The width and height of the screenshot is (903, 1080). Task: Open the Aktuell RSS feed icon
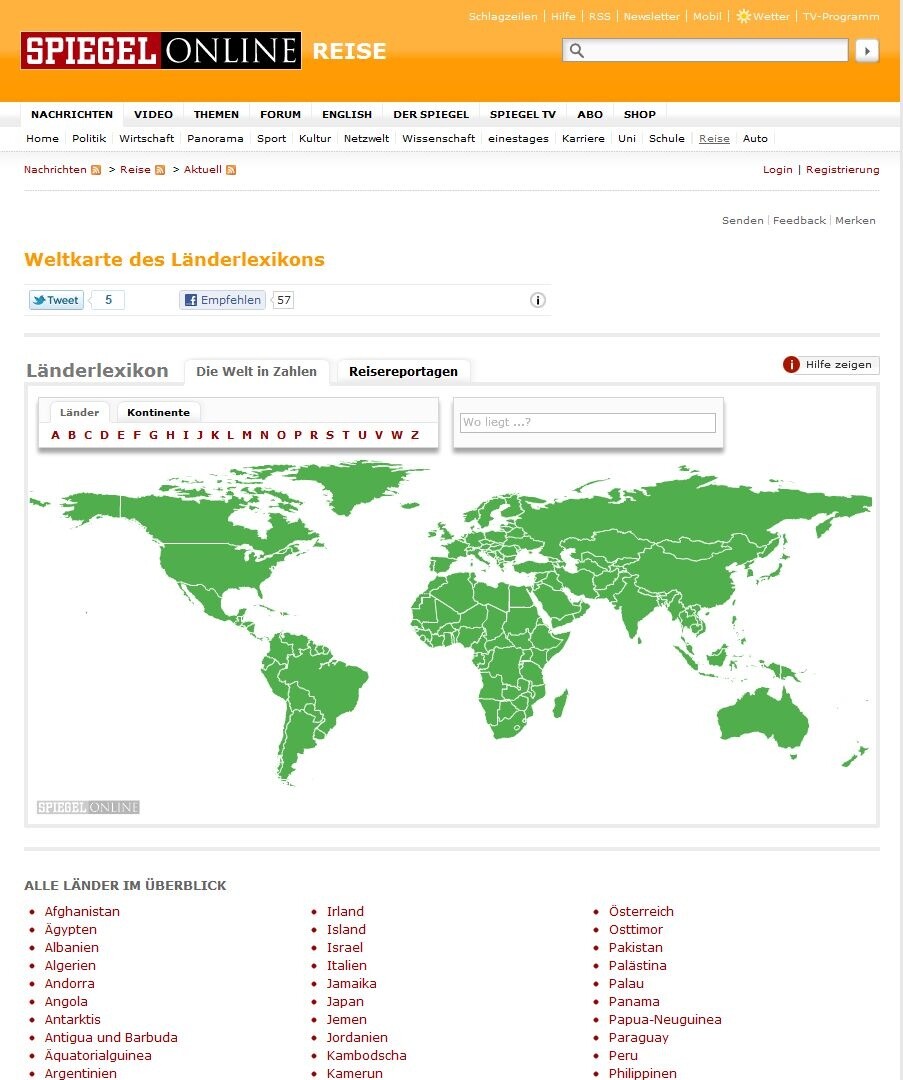[x=231, y=170]
